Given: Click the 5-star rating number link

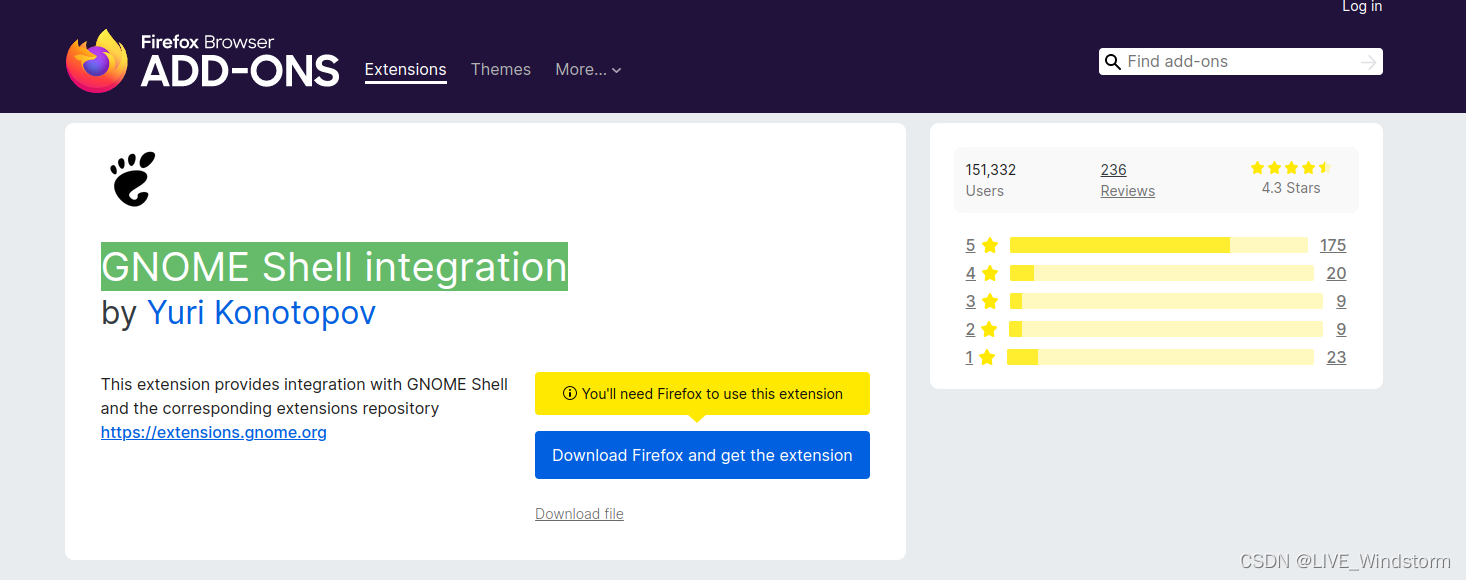Looking at the screenshot, I should 970,245.
